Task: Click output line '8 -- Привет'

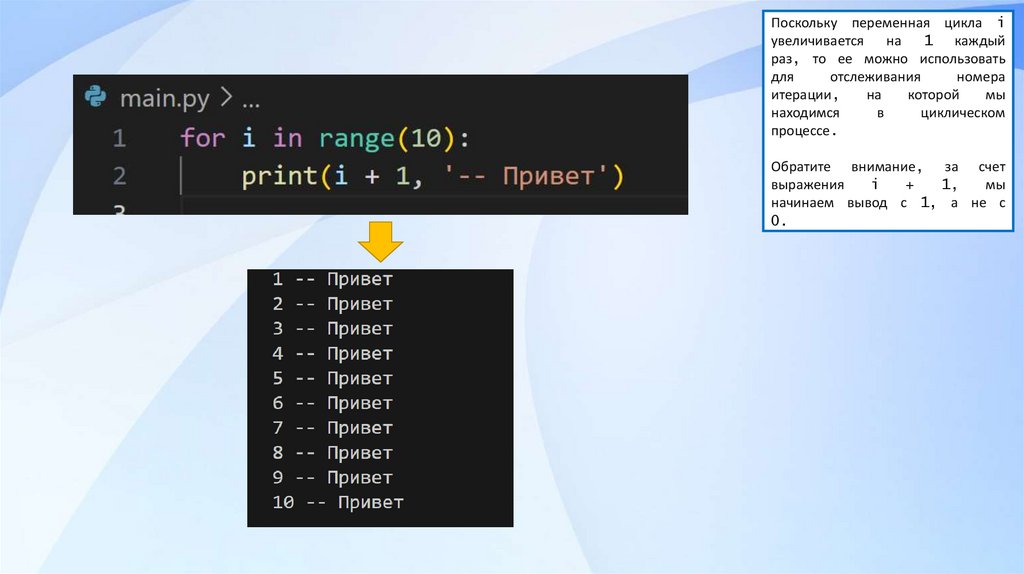Action: (332, 453)
